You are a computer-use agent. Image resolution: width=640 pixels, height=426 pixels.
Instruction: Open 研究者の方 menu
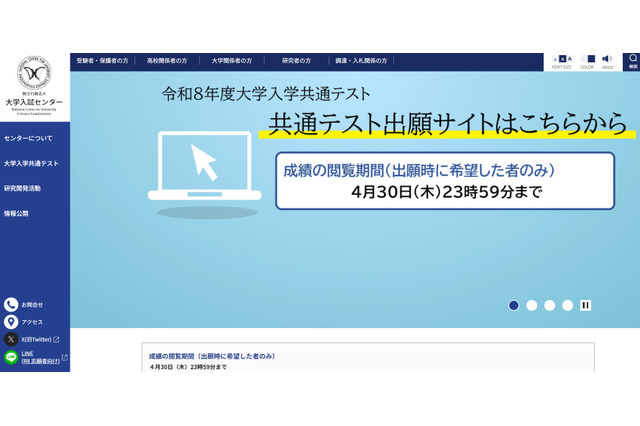click(x=296, y=60)
